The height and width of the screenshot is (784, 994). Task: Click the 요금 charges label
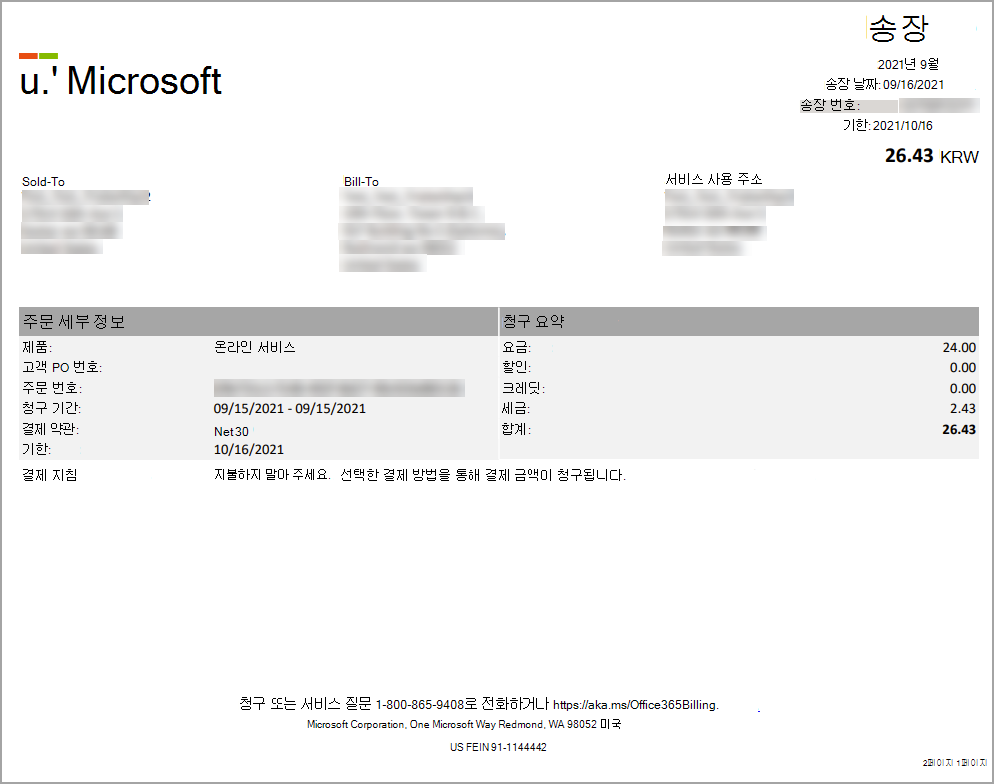[517, 347]
